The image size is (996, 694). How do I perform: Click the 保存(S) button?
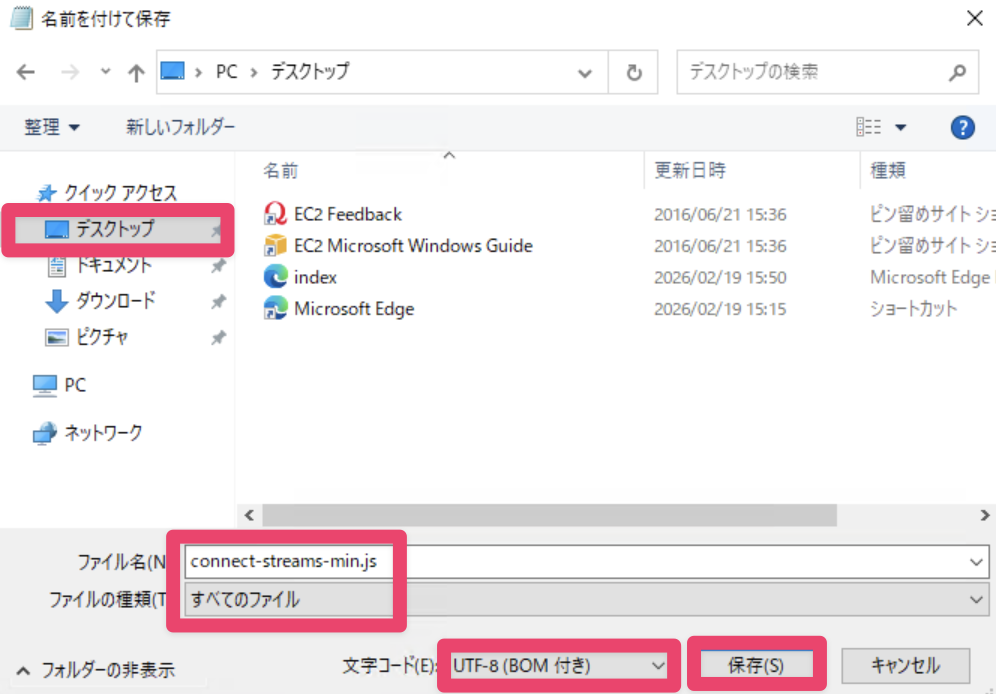[756, 665]
